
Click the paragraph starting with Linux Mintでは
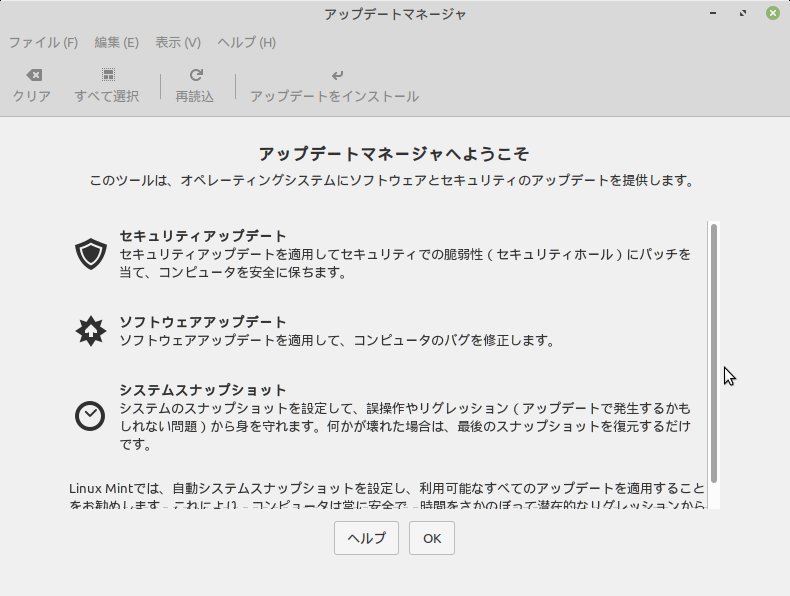pos(387,497)
